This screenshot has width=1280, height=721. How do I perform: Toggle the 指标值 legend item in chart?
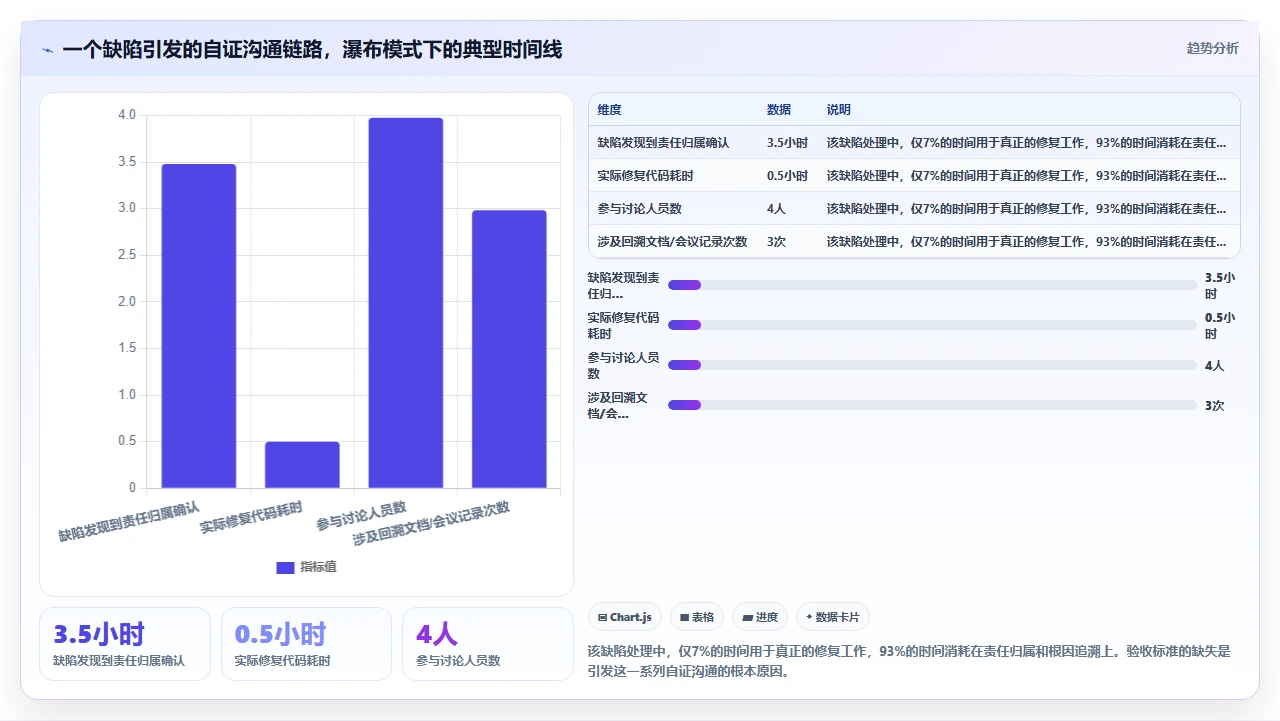pos(306,567)
